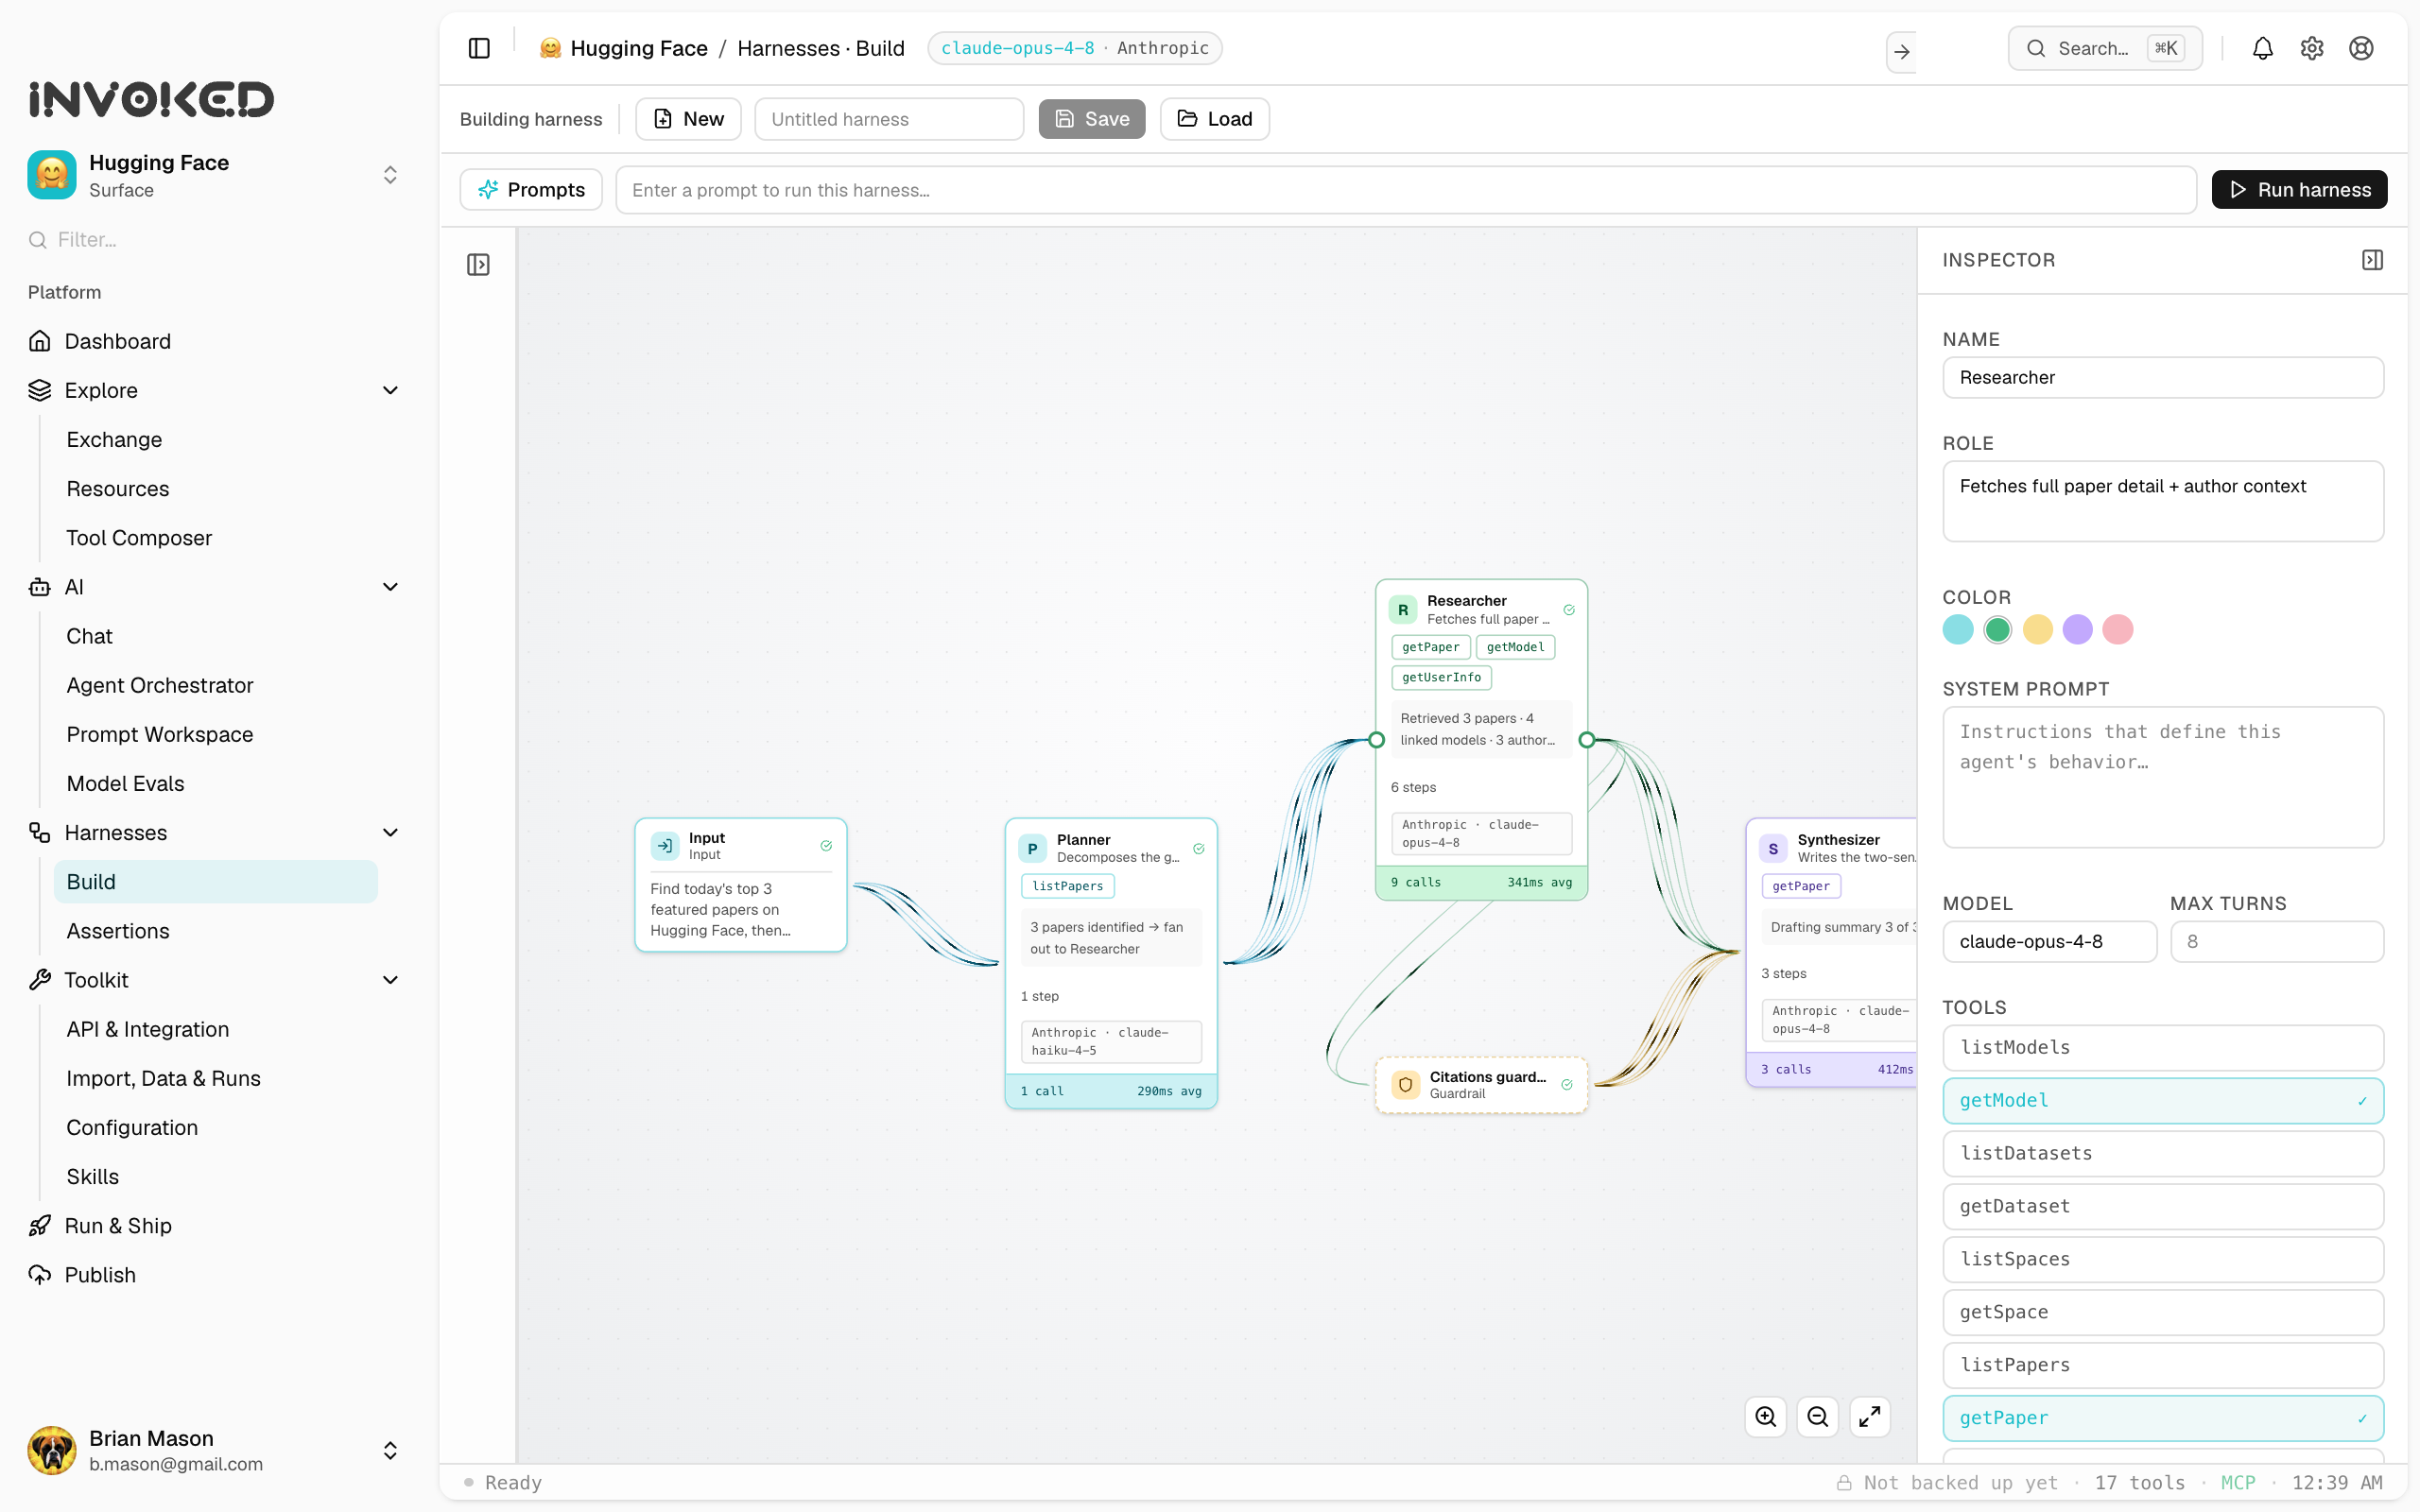Zoom out on the canvas
This screenshot has height=1512, width=2420.
1817,1417
